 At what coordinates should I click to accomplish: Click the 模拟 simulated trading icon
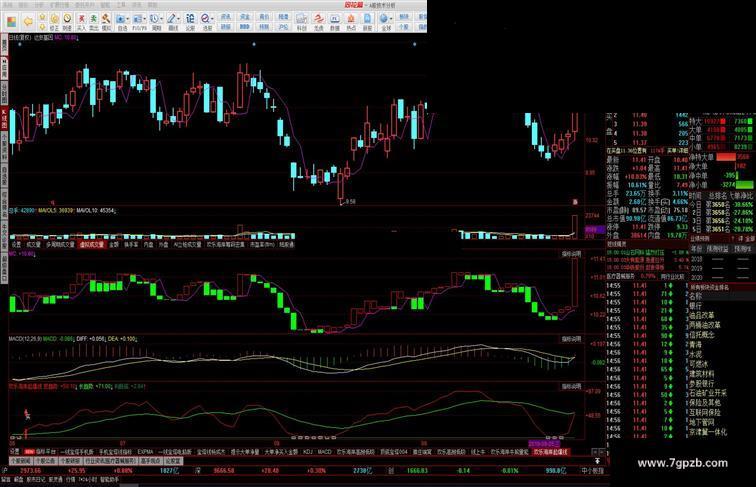[106, 22]
